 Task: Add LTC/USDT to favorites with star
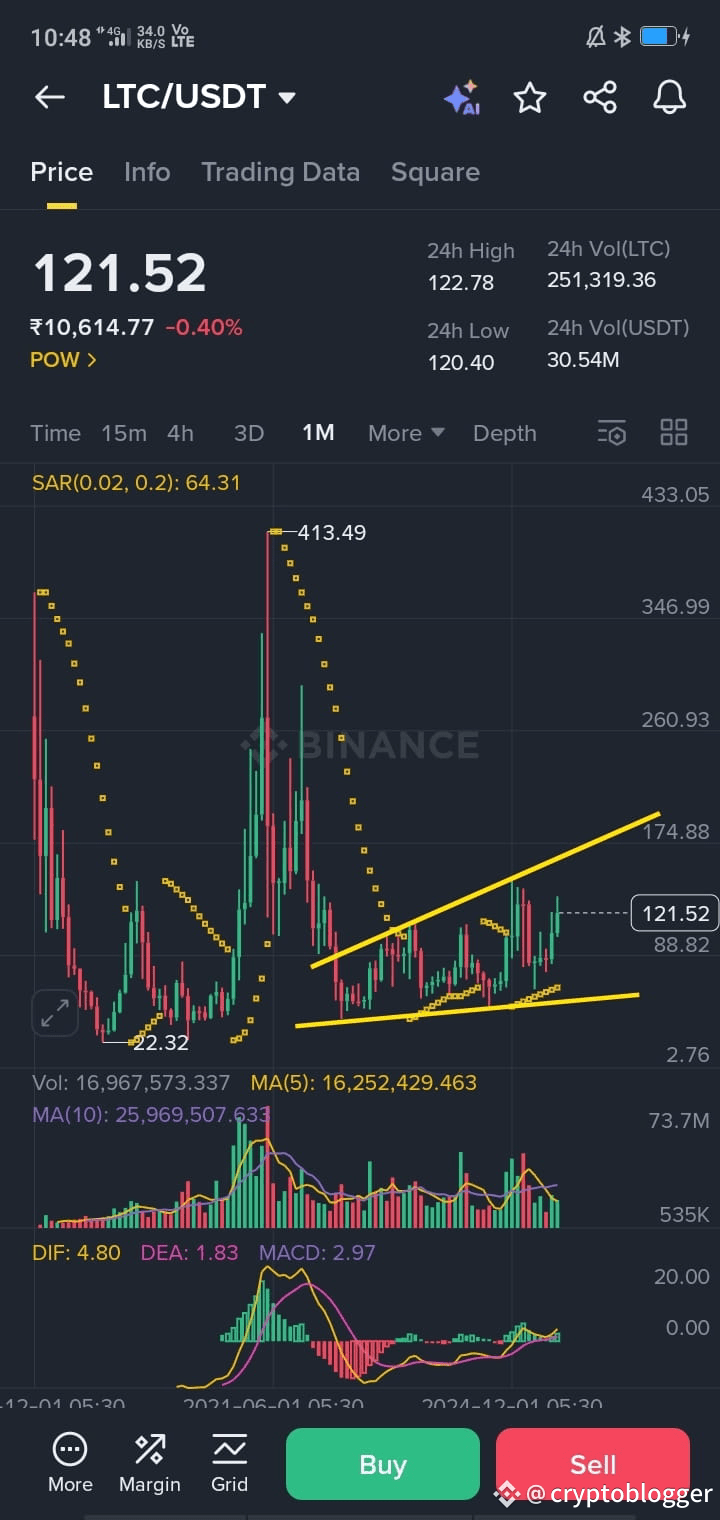click(x=530, y=97)
